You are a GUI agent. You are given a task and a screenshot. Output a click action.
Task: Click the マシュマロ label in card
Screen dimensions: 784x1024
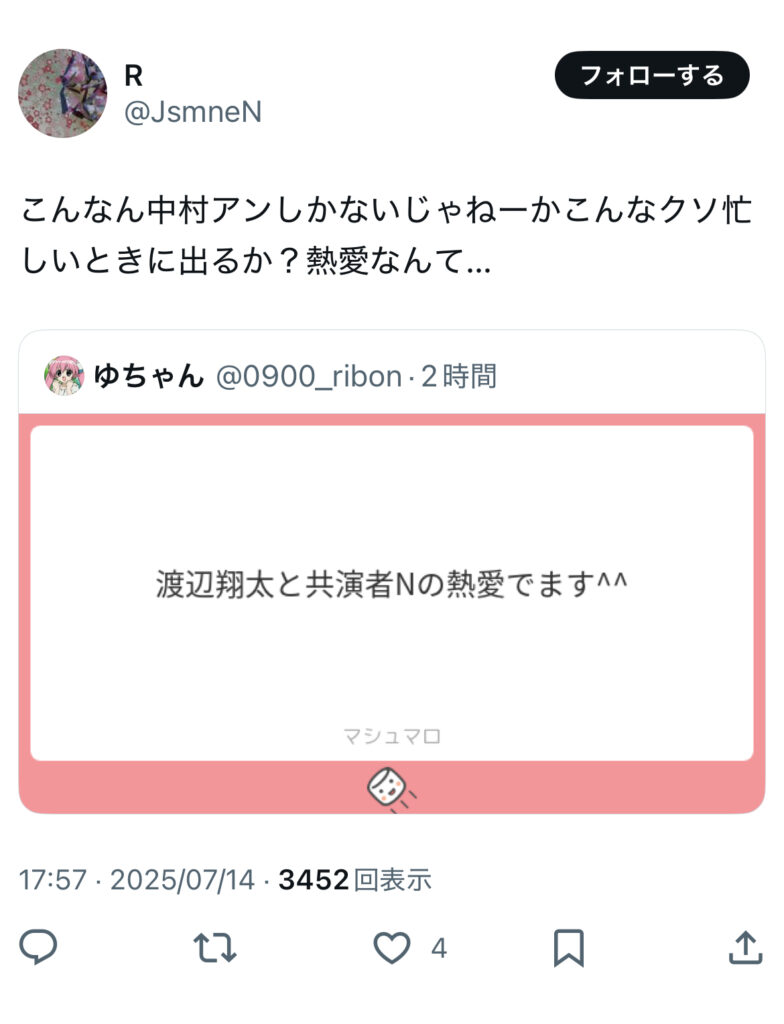click(392, 737)
